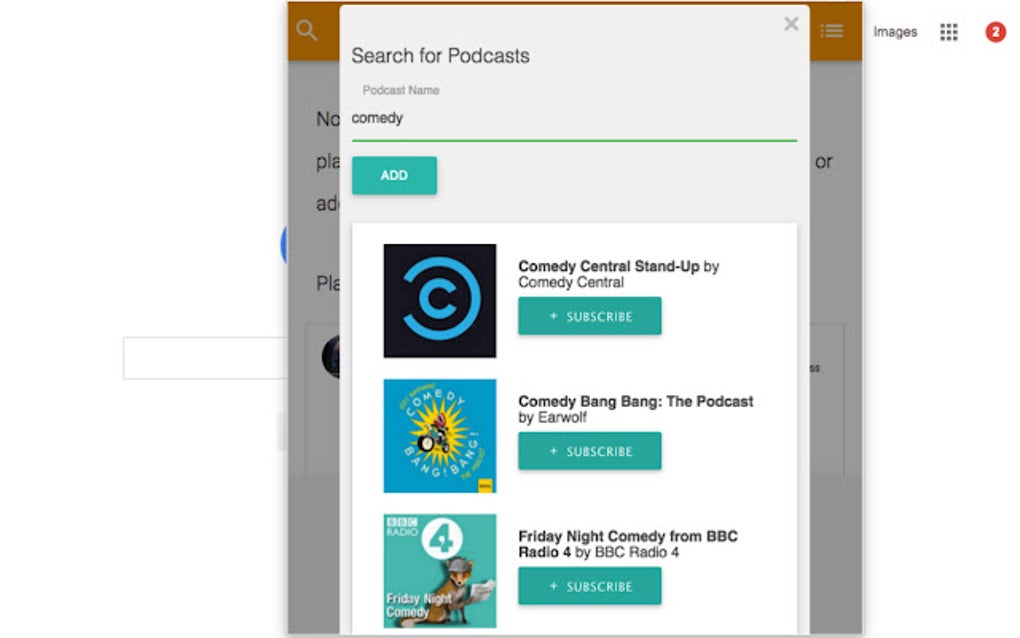1020x638 pixels.
Task: Click the ADD button
Action: click(394, 176)
